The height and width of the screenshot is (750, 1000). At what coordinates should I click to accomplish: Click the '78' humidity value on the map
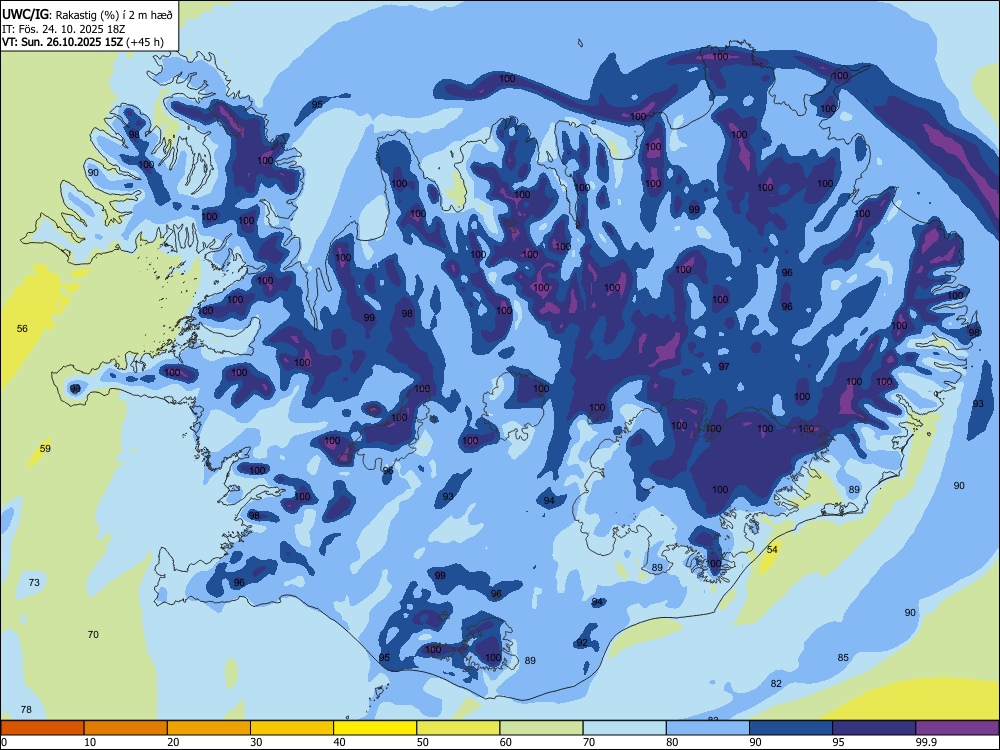(x=26, y=710)
